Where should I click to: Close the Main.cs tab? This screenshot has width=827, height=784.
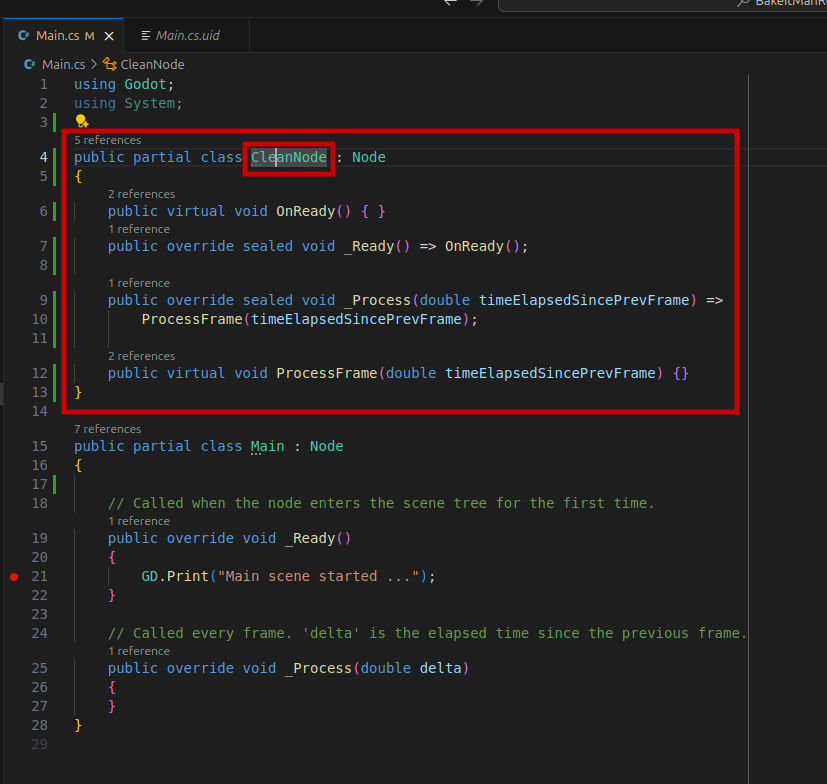tap(109, 36)
